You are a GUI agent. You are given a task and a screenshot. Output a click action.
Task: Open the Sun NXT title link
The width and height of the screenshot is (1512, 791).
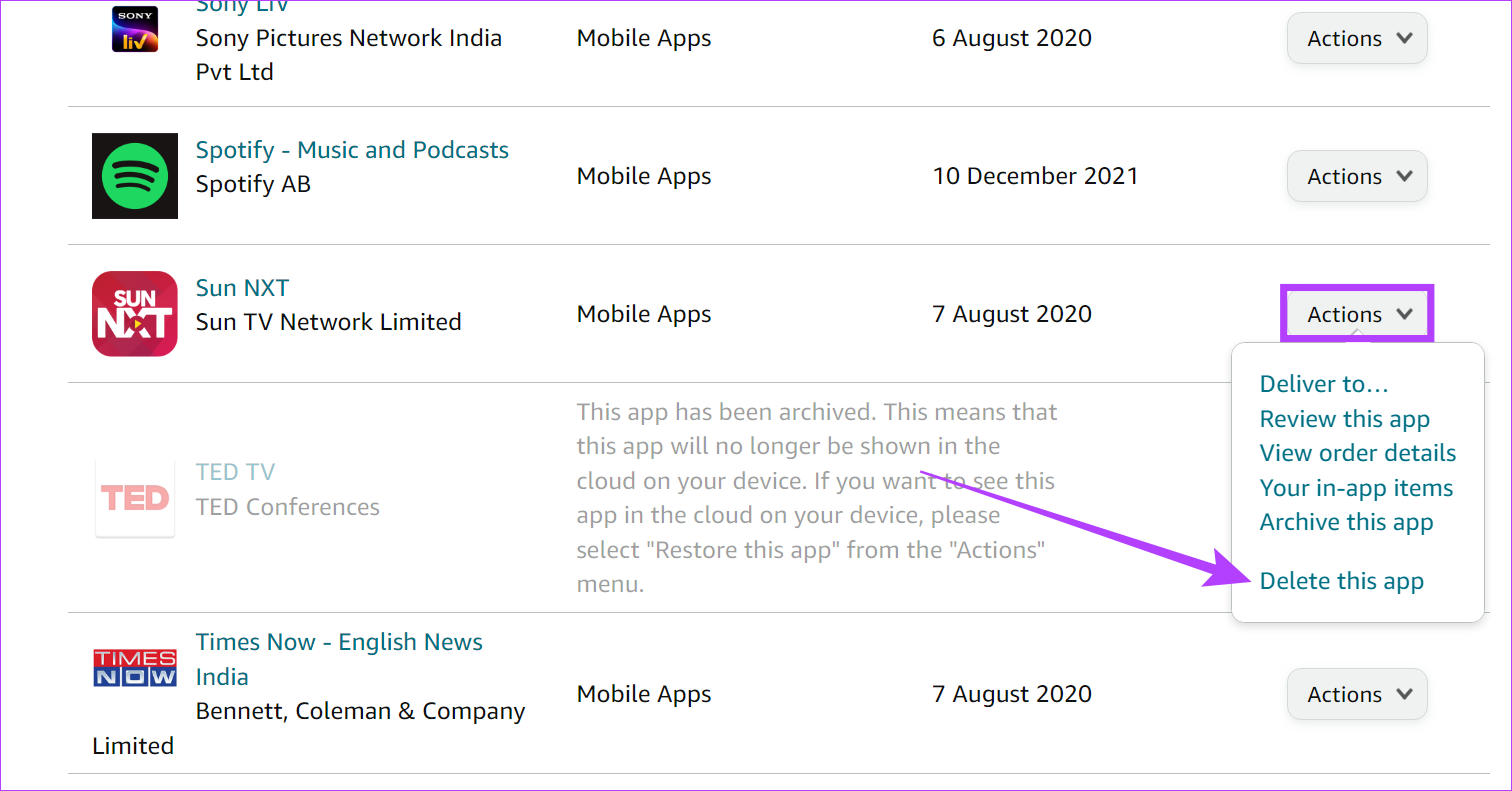pyautogui.click(x=242, y=288)
